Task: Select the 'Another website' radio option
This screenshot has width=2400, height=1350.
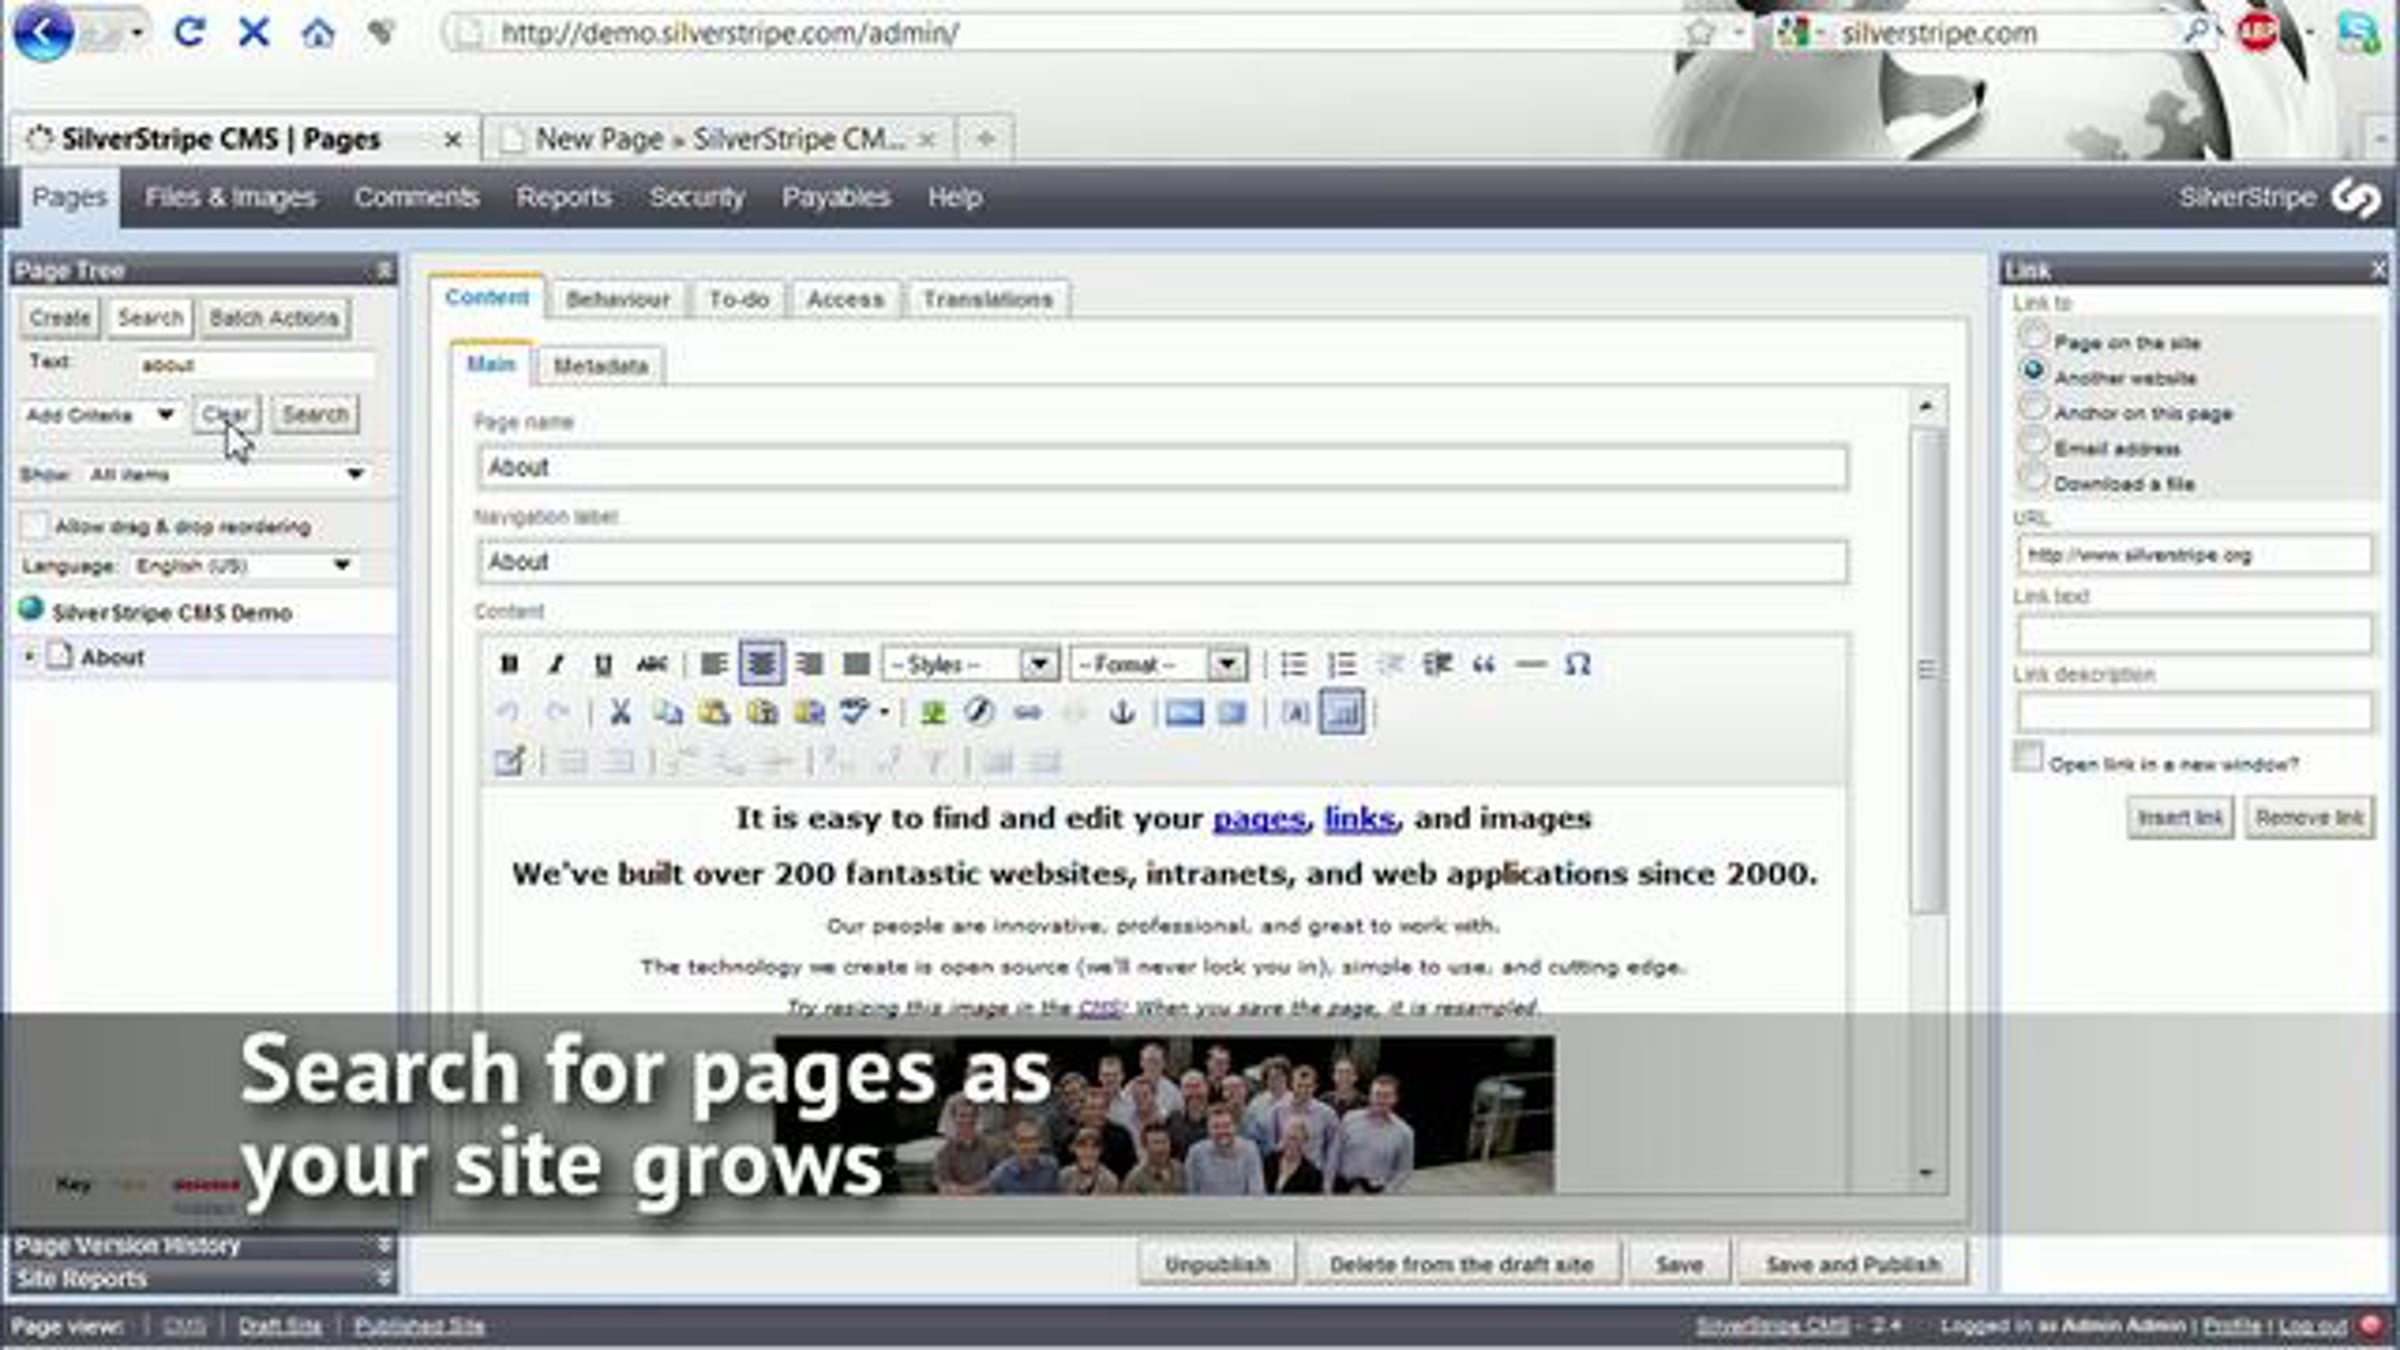Action: [x=2033, y=370]
